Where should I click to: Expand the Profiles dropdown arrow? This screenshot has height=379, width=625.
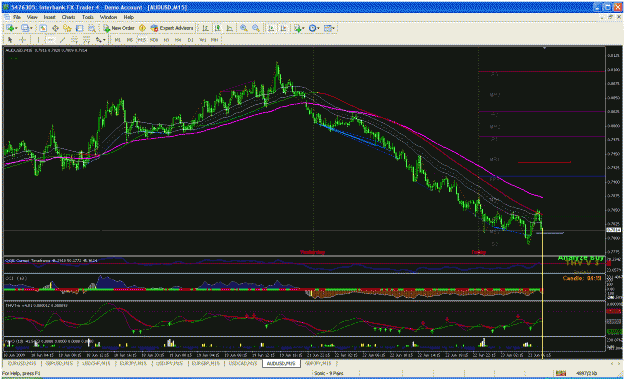pos(31,28)
